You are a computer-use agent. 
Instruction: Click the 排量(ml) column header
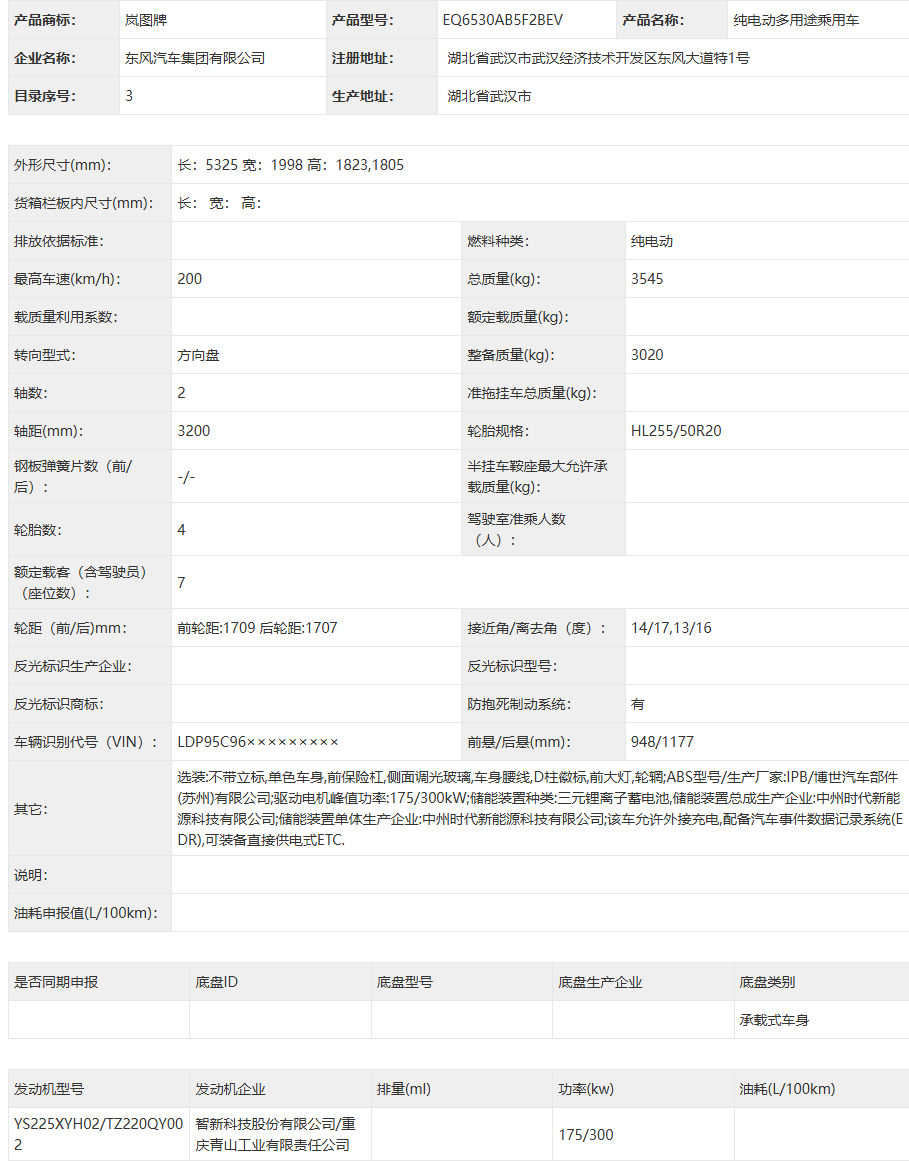[403, 1089]
